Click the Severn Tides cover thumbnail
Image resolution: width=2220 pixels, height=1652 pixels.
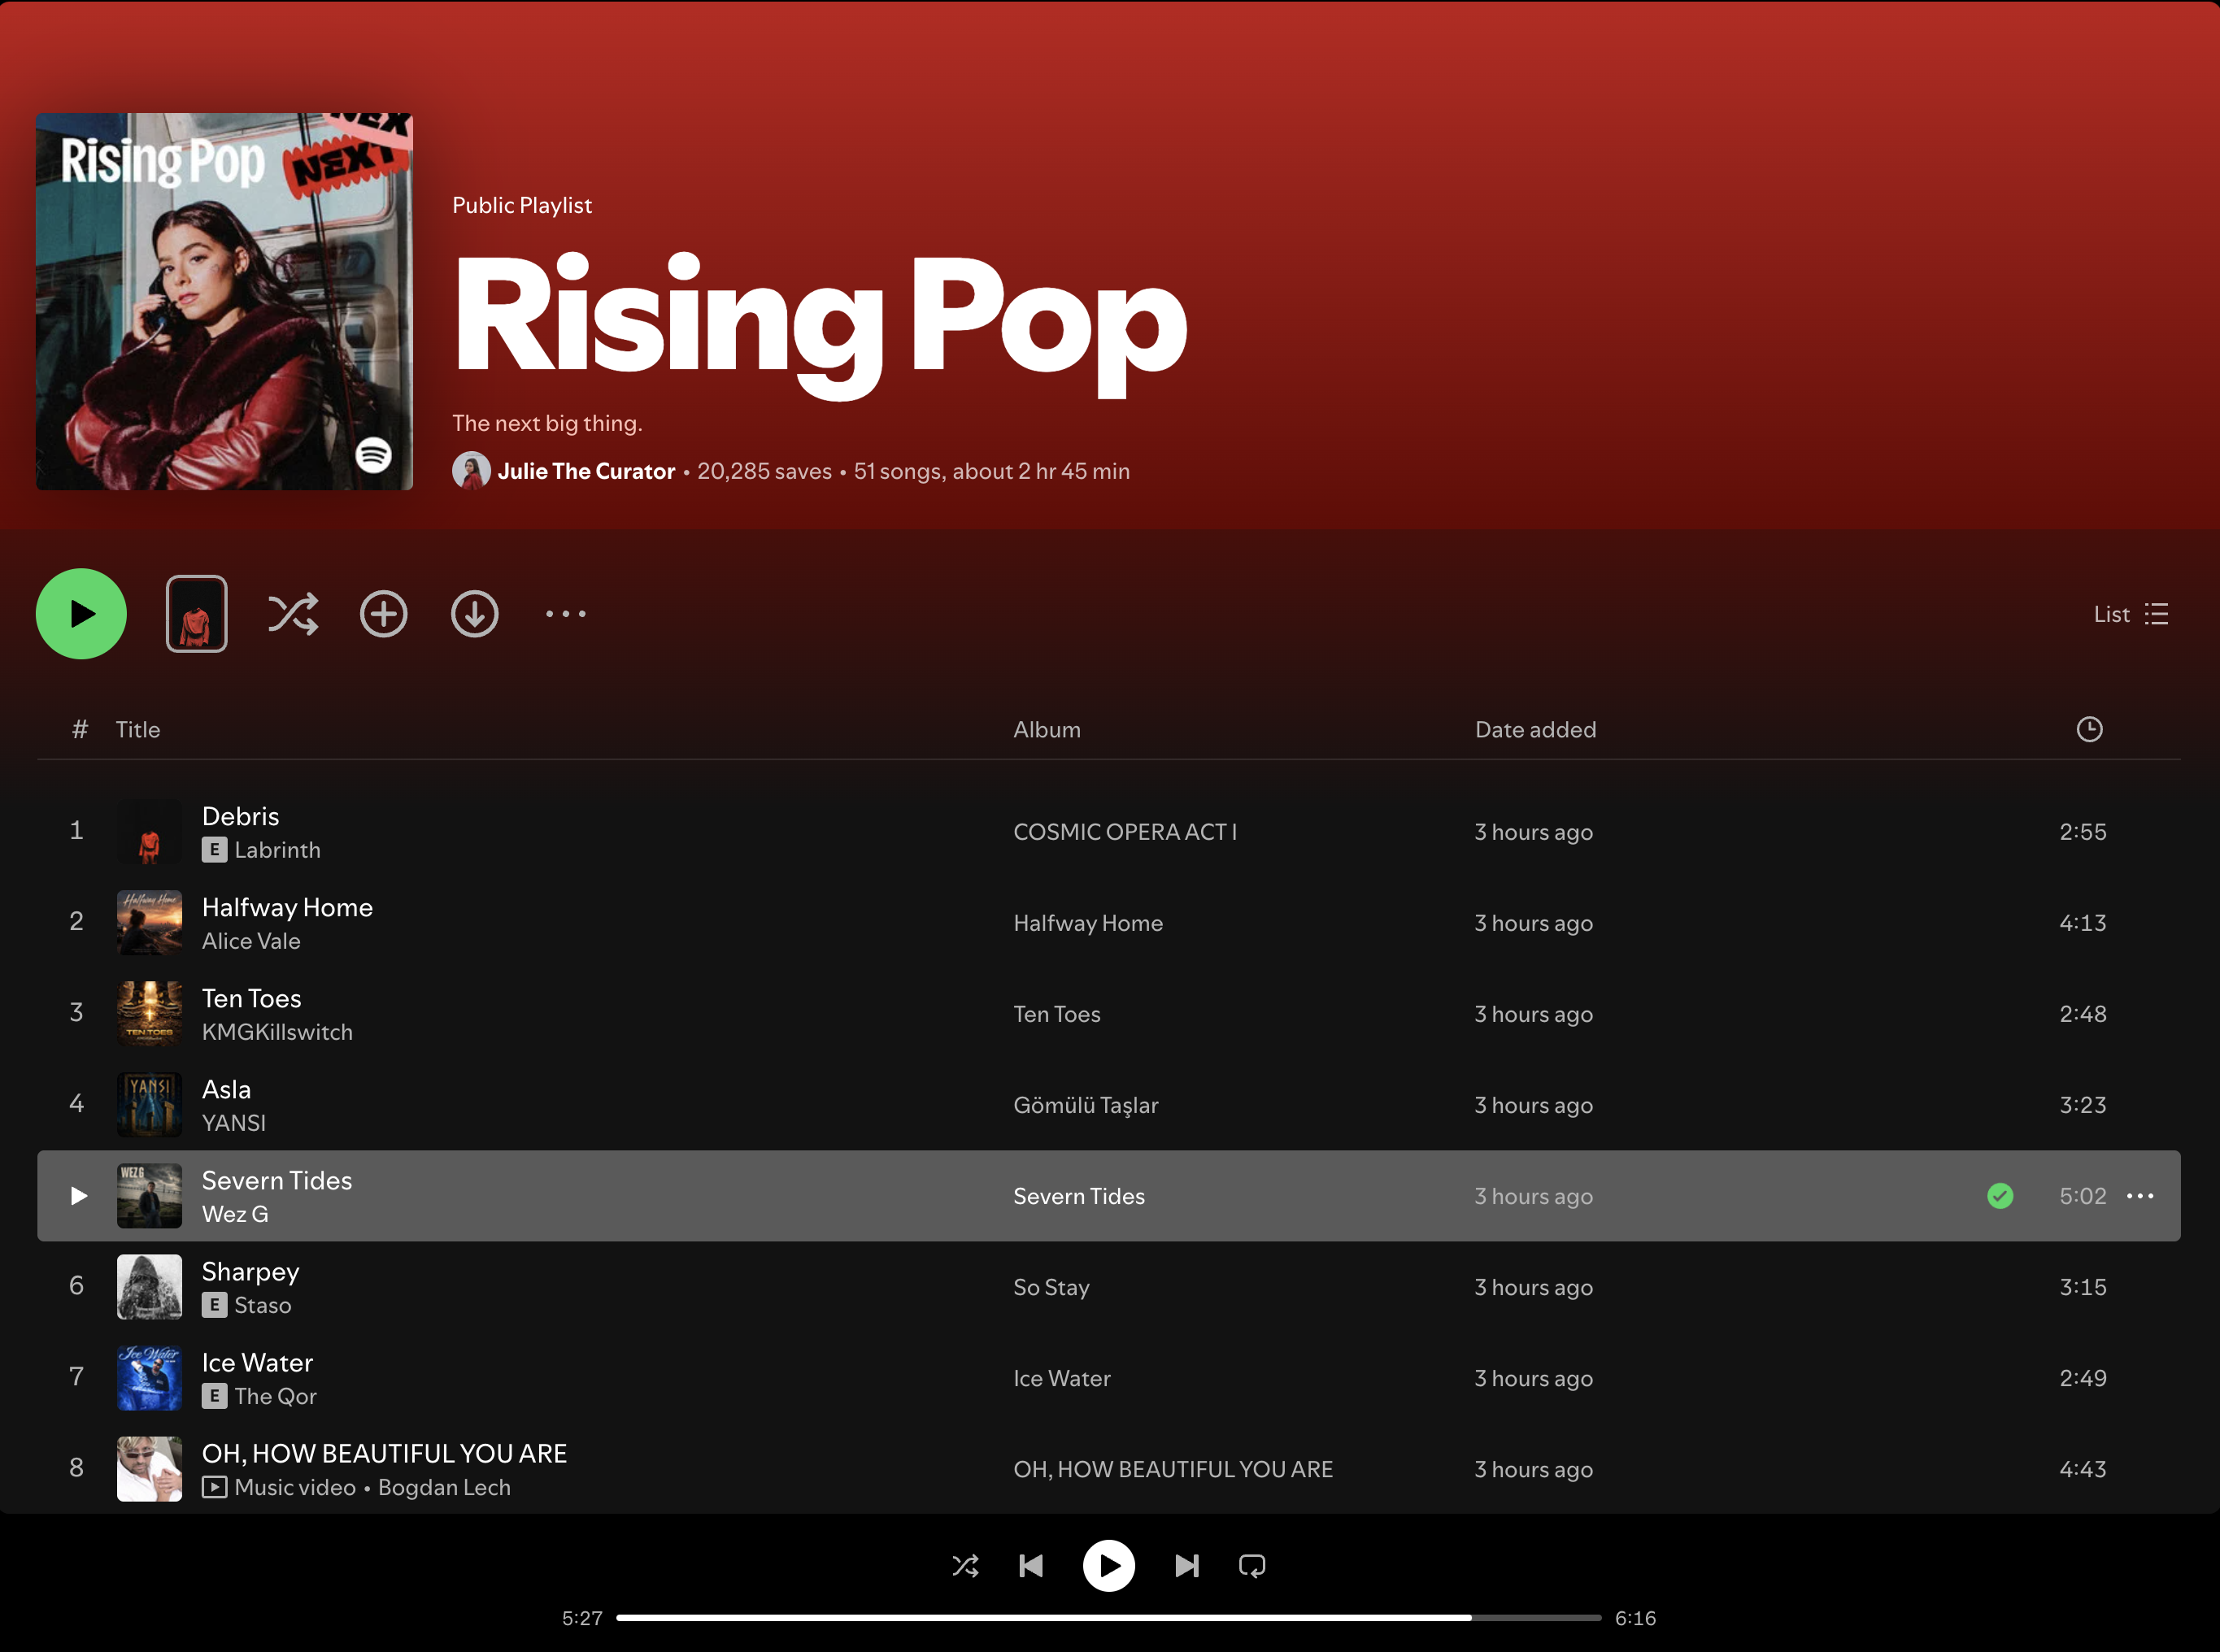point(150,1196)
